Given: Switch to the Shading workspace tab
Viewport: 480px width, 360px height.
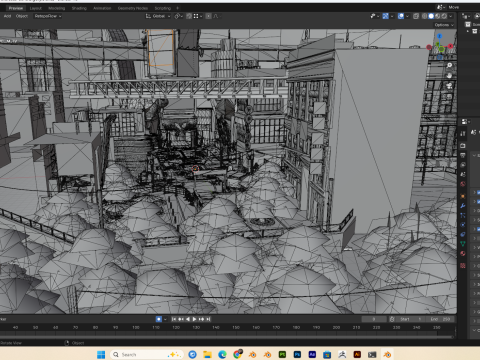Looking at the screenshot, I should (79, 8).
